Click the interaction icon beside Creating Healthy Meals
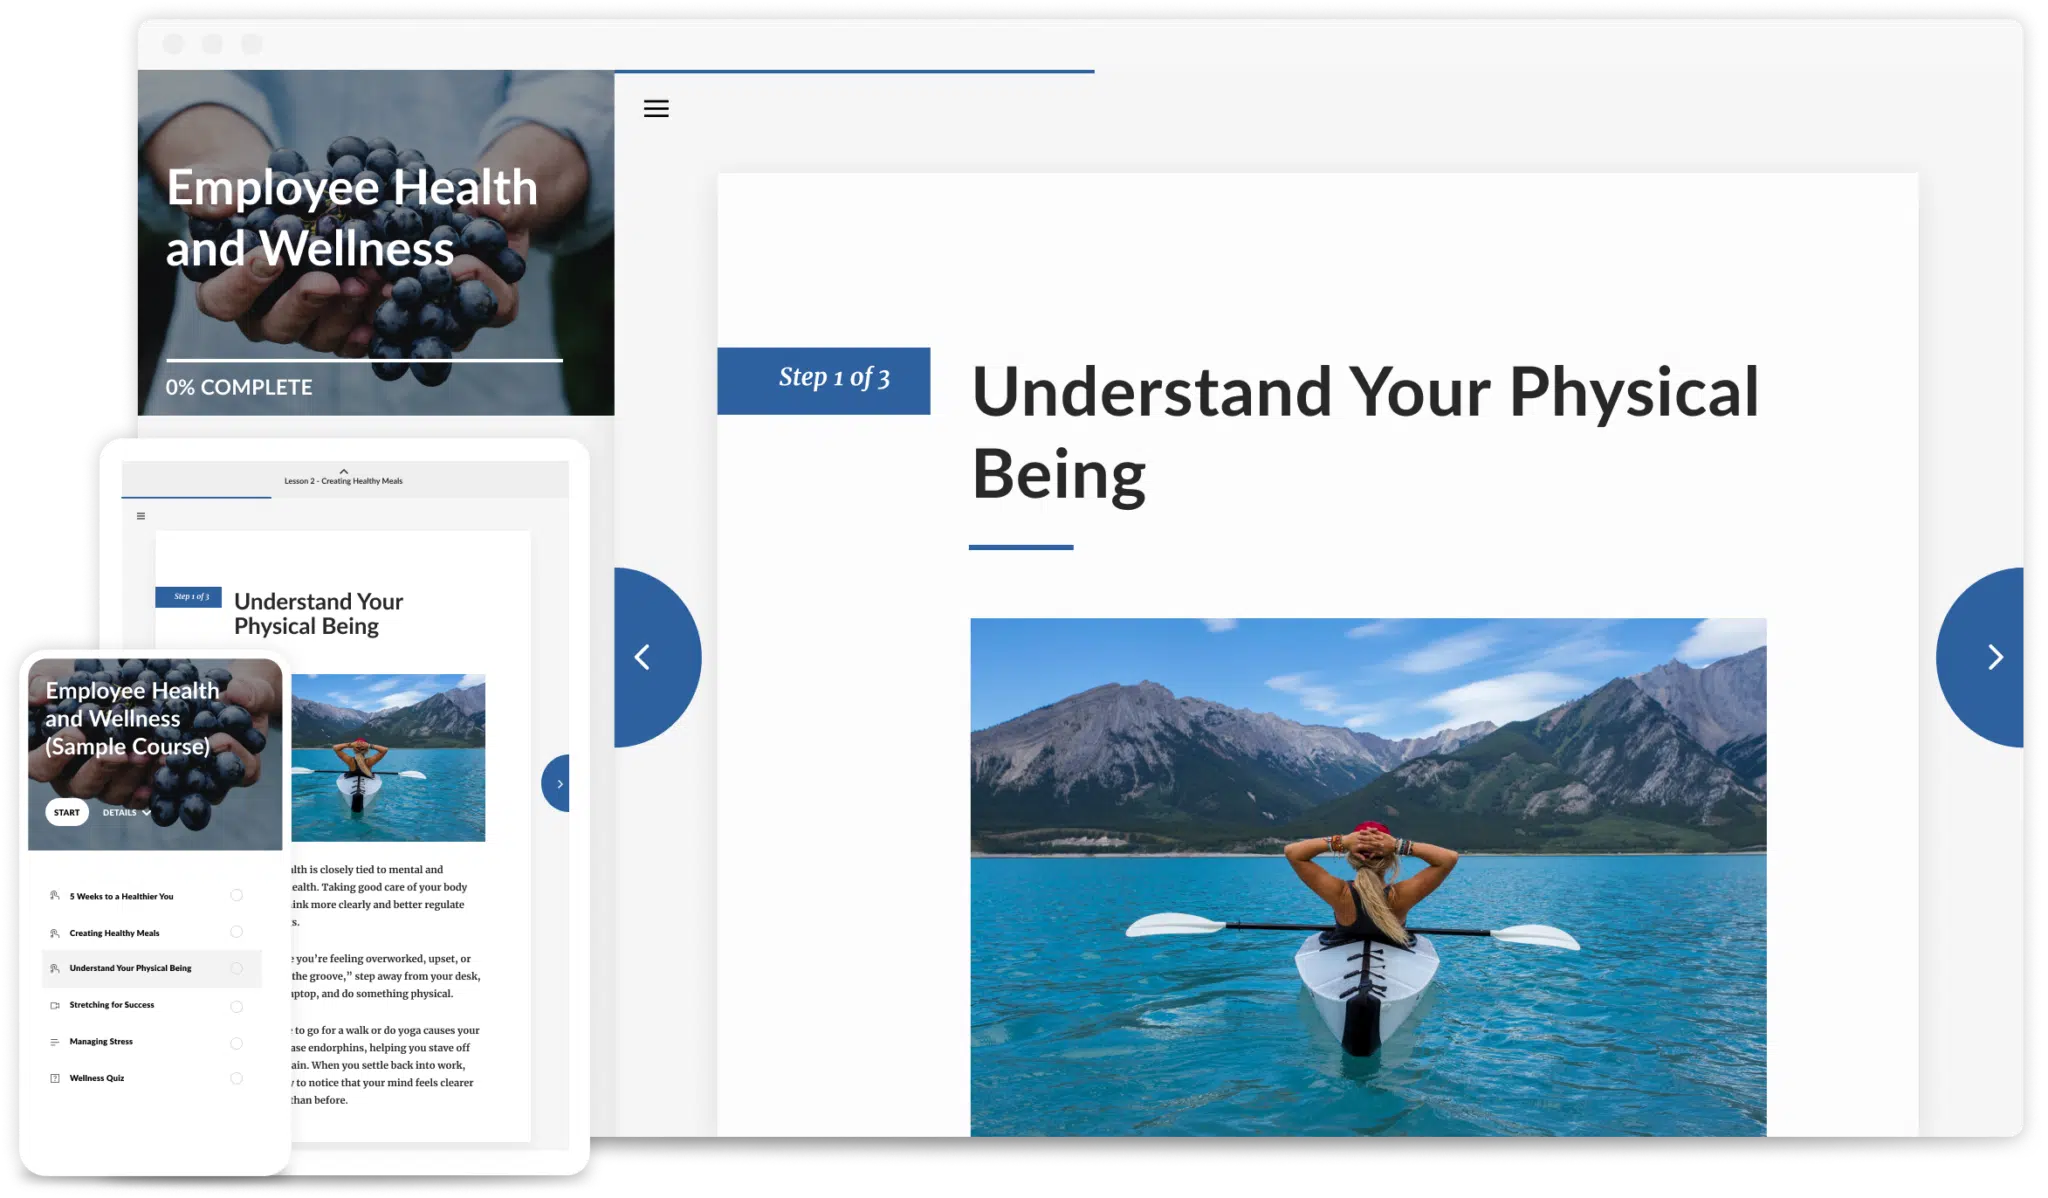Screen dimensions: 2048x1198 (55, 933)
